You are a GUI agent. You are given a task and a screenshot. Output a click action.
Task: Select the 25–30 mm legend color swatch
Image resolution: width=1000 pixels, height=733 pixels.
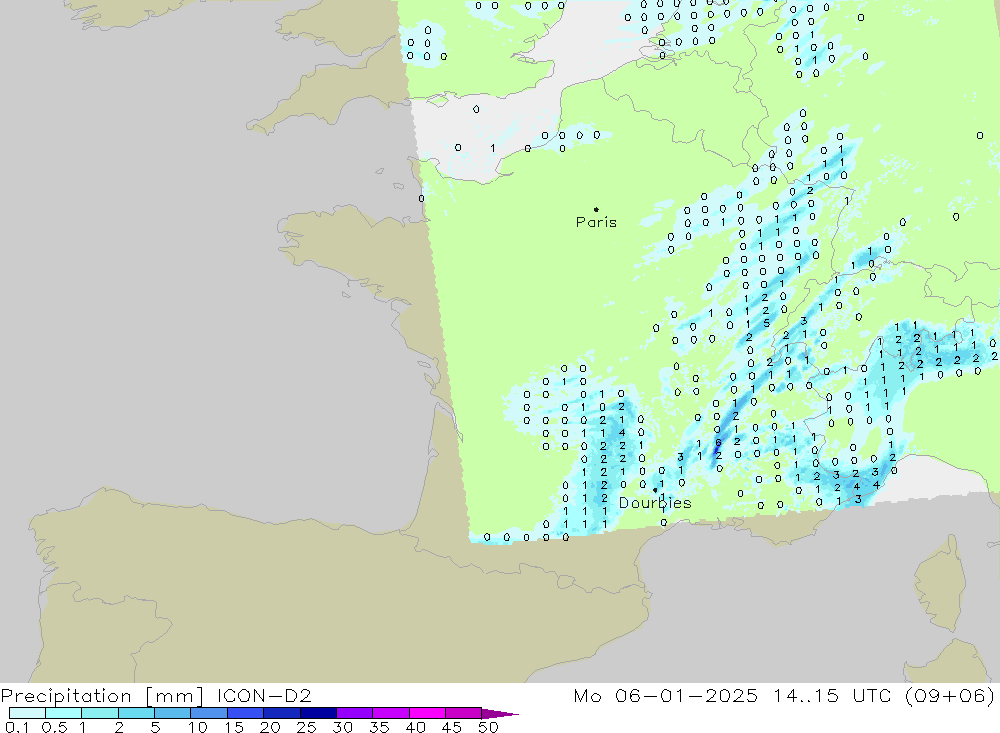click(x=318, y=713)
